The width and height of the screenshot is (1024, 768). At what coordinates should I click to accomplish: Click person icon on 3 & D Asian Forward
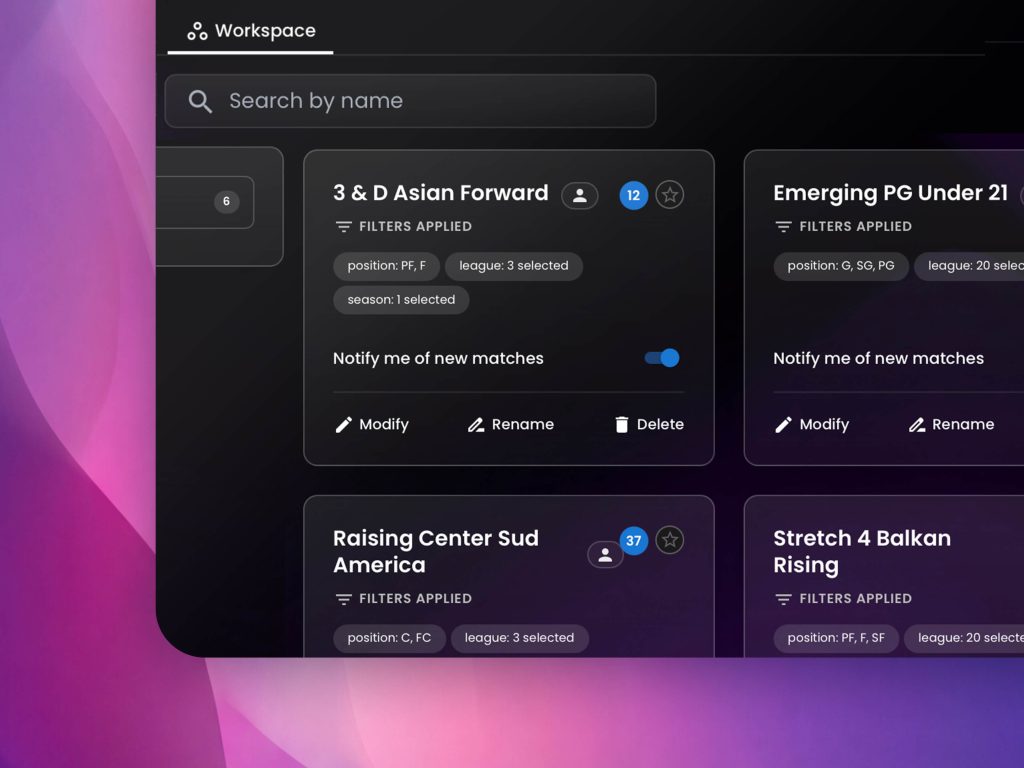click(x=579, y=196)
